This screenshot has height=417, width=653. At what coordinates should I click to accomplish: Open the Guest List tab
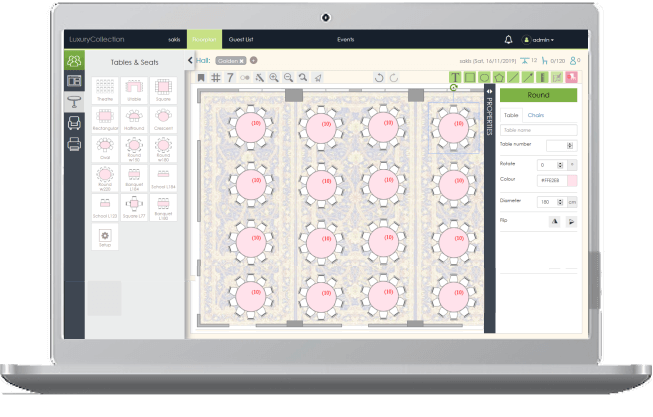[241, 40]
